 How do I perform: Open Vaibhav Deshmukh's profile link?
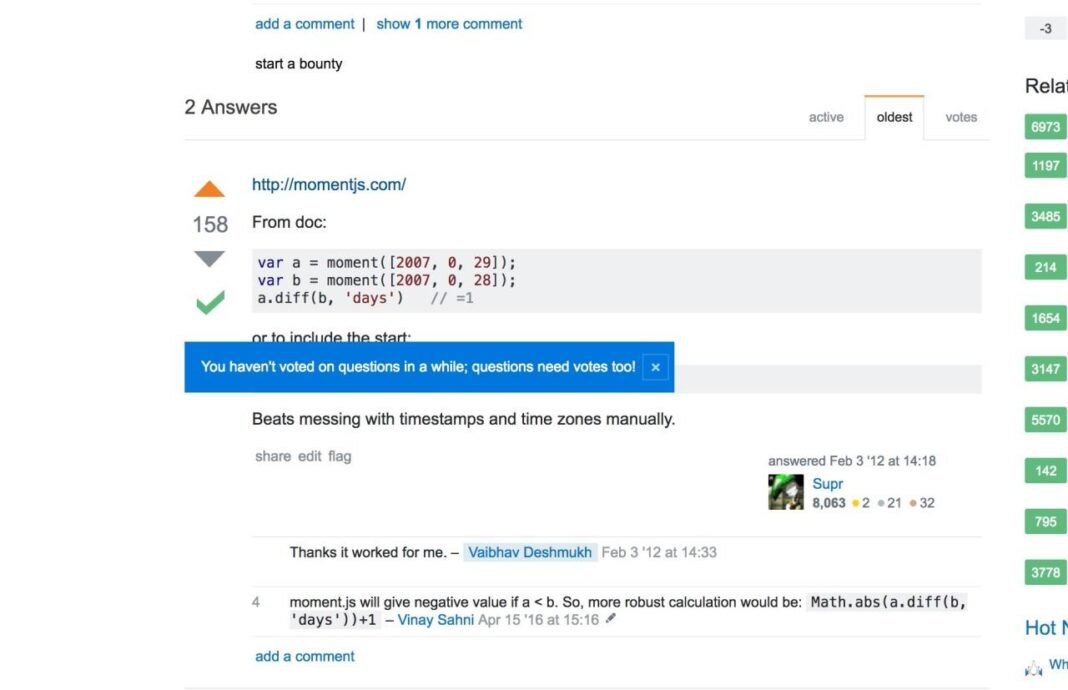529,551
